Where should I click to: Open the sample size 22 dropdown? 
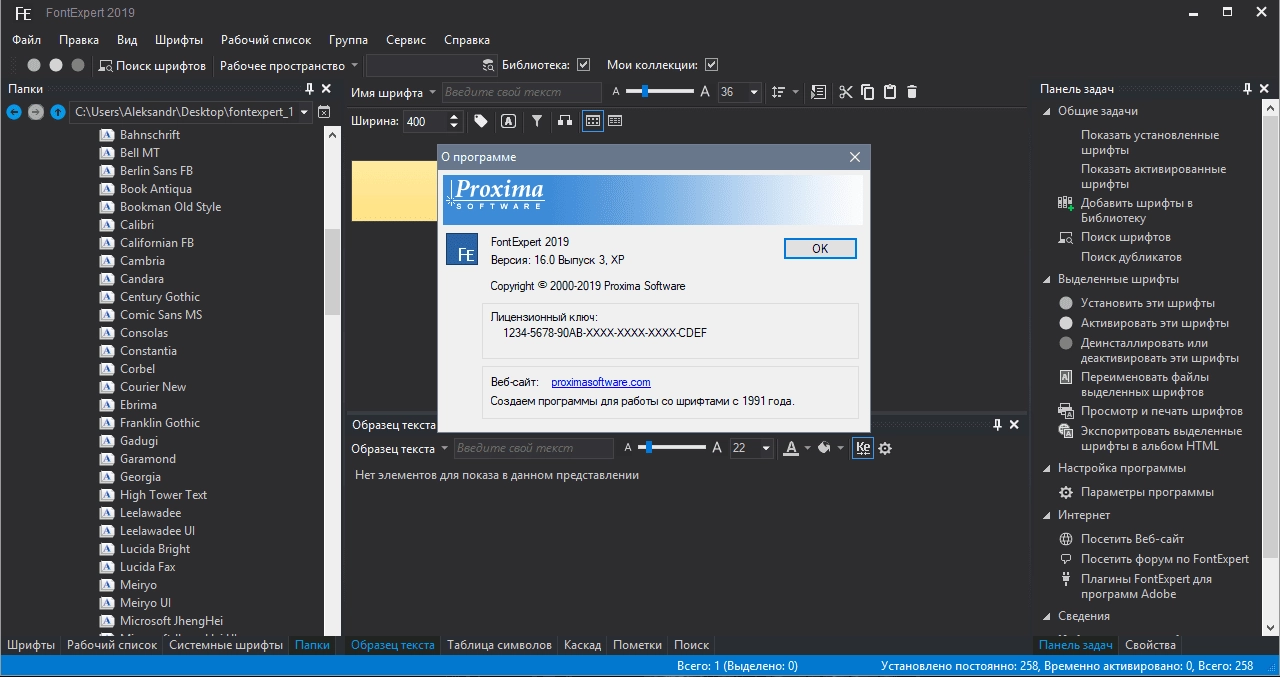click(x=766, y=448)
